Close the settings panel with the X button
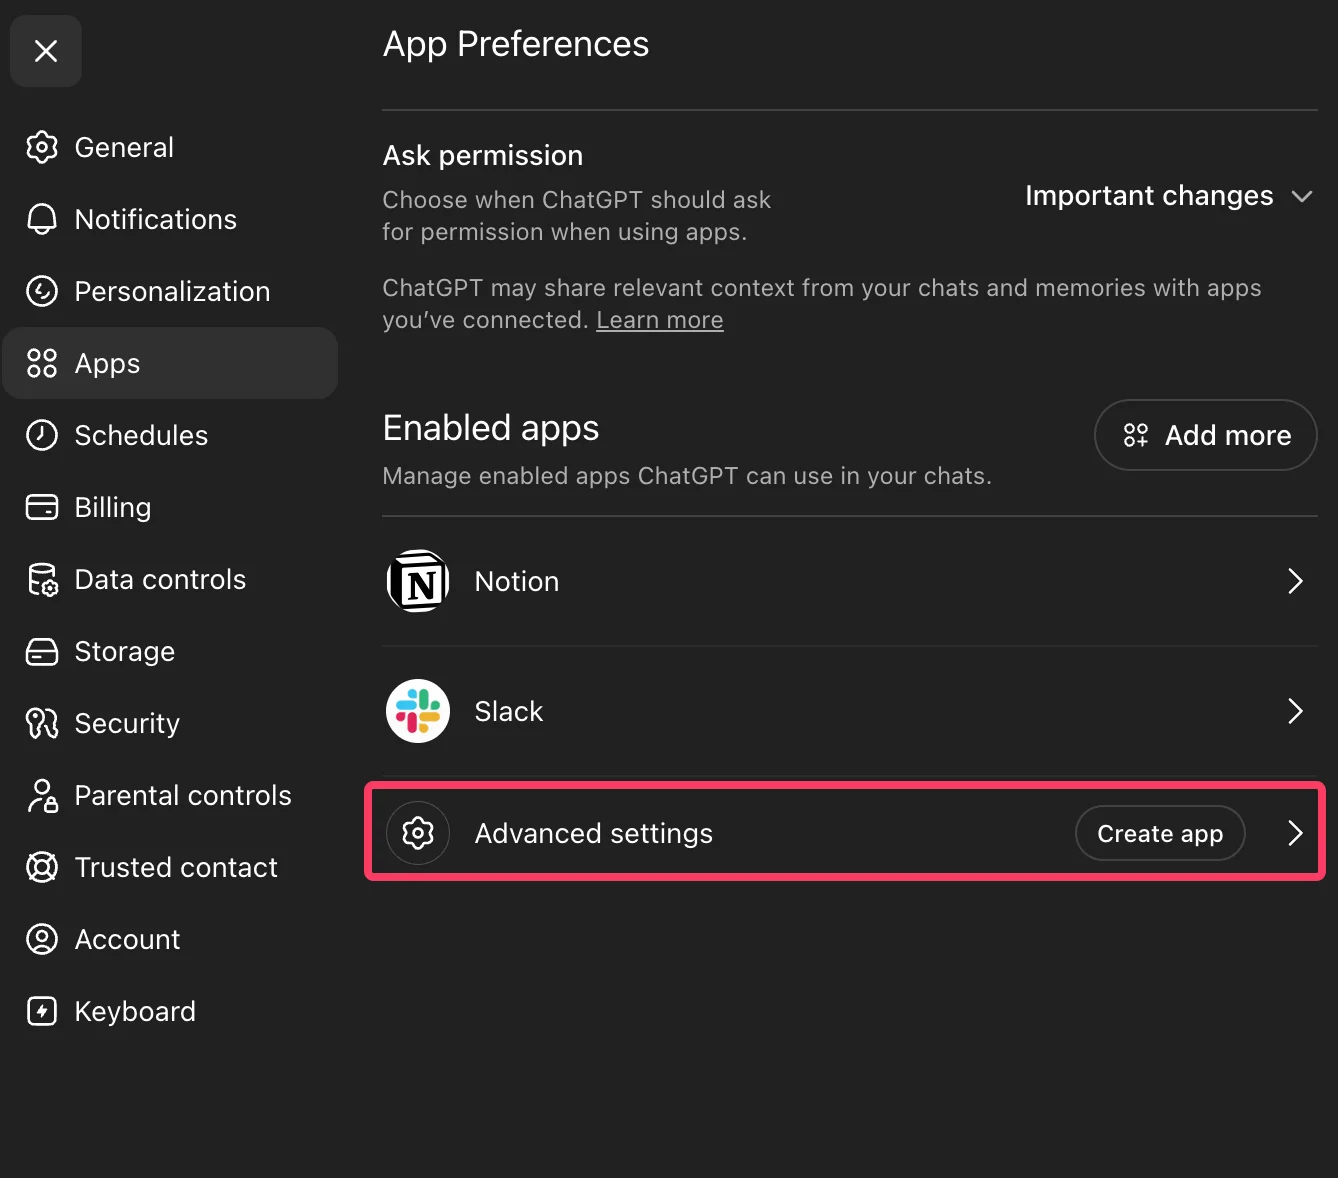The width and height of the screenshot is (1338, 1178). pos(46,51)
